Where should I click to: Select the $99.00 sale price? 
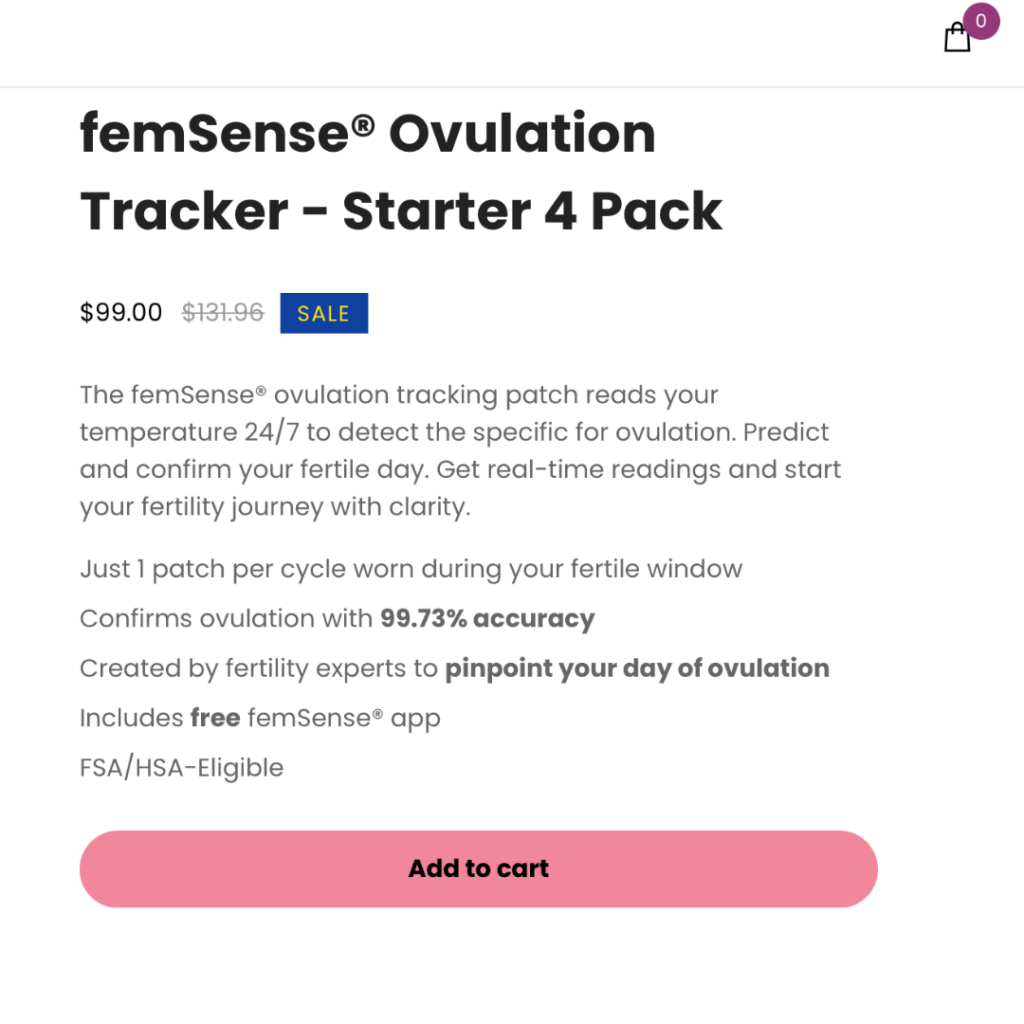[121, 312]
